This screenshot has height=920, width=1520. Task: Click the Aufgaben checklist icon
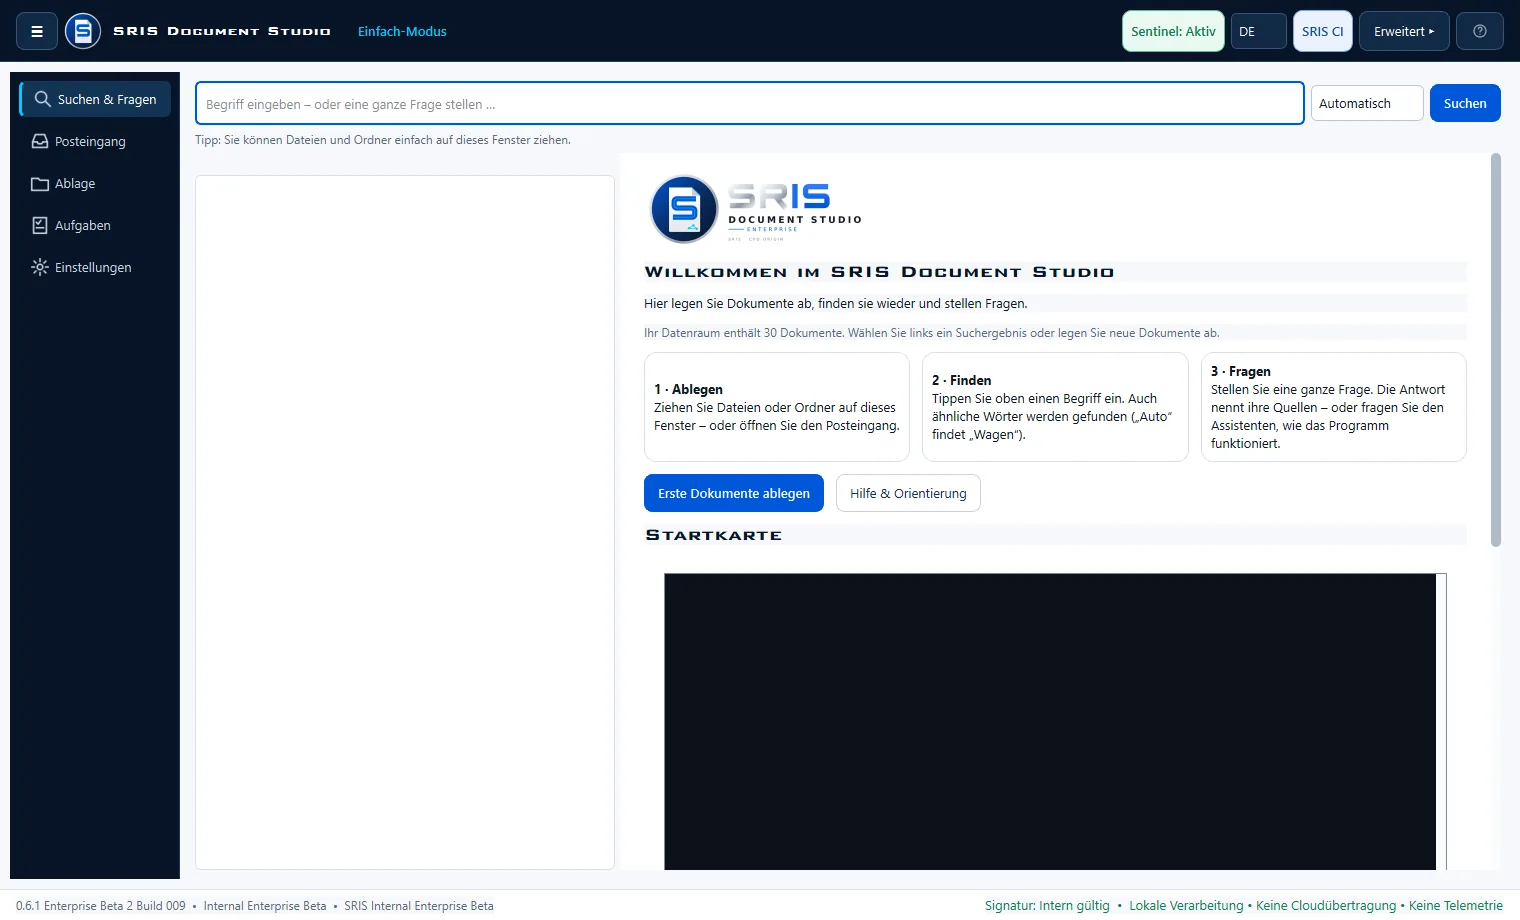click(x=40, y=225)
